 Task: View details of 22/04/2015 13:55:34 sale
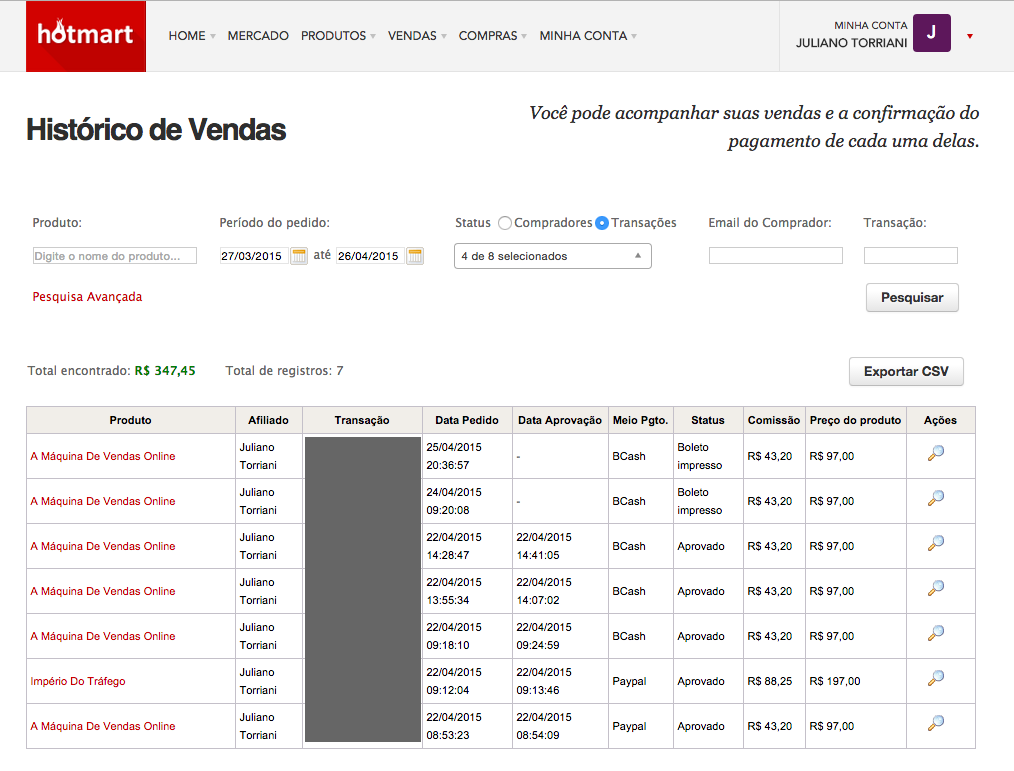click(x=936, y=588)
